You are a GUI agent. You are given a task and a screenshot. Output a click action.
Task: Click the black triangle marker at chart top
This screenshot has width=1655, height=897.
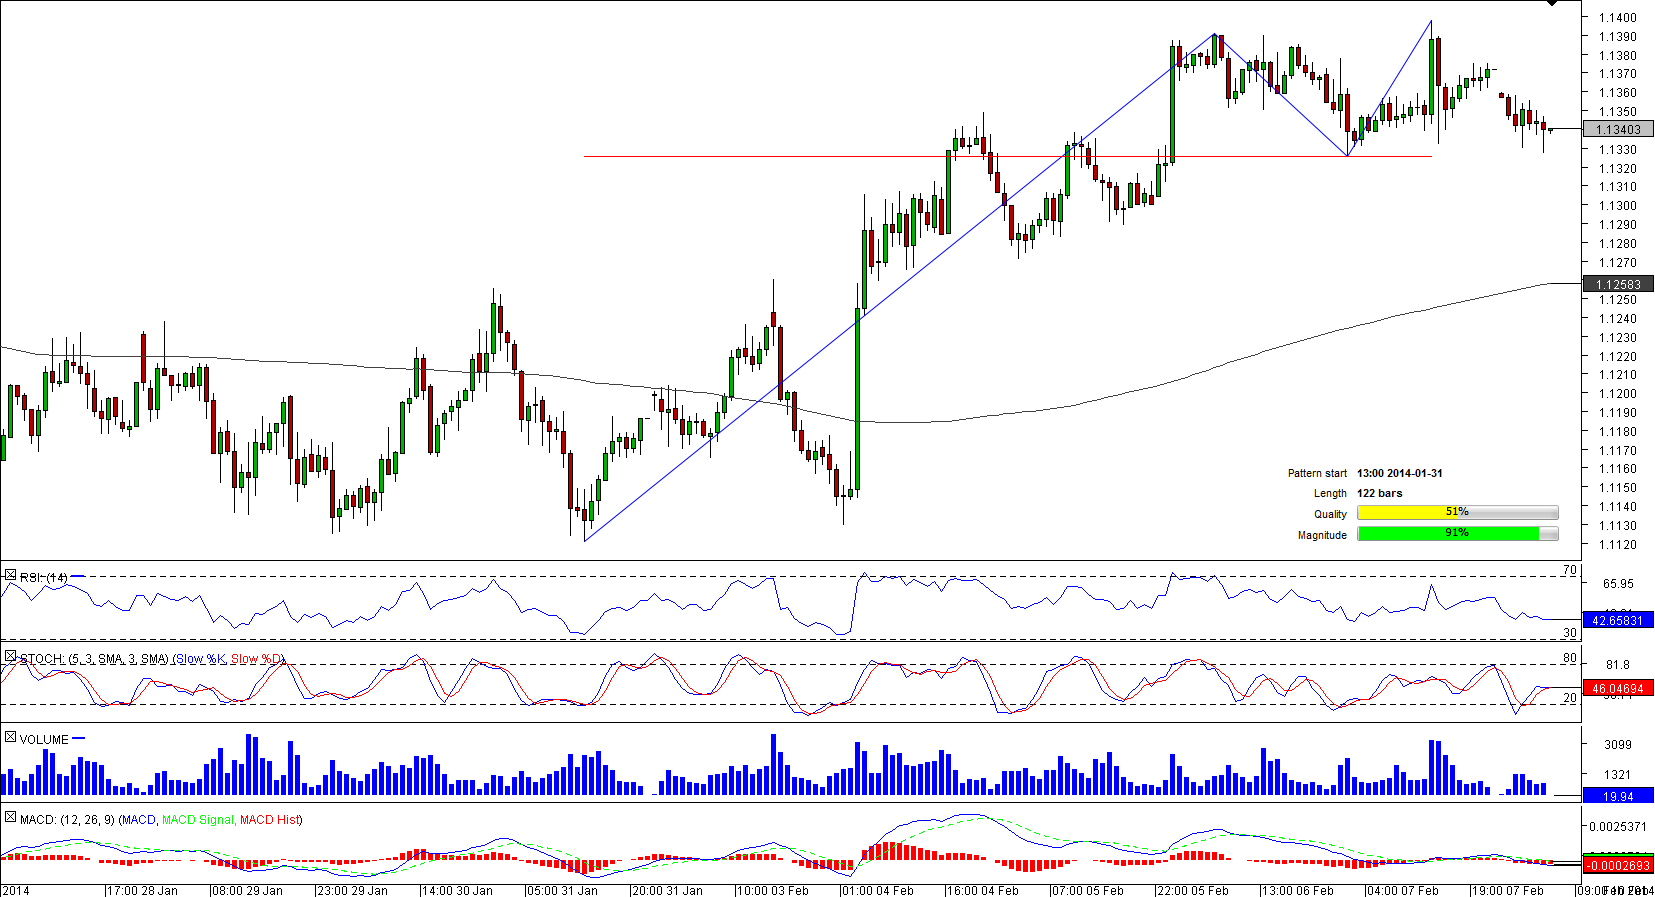1552,4
